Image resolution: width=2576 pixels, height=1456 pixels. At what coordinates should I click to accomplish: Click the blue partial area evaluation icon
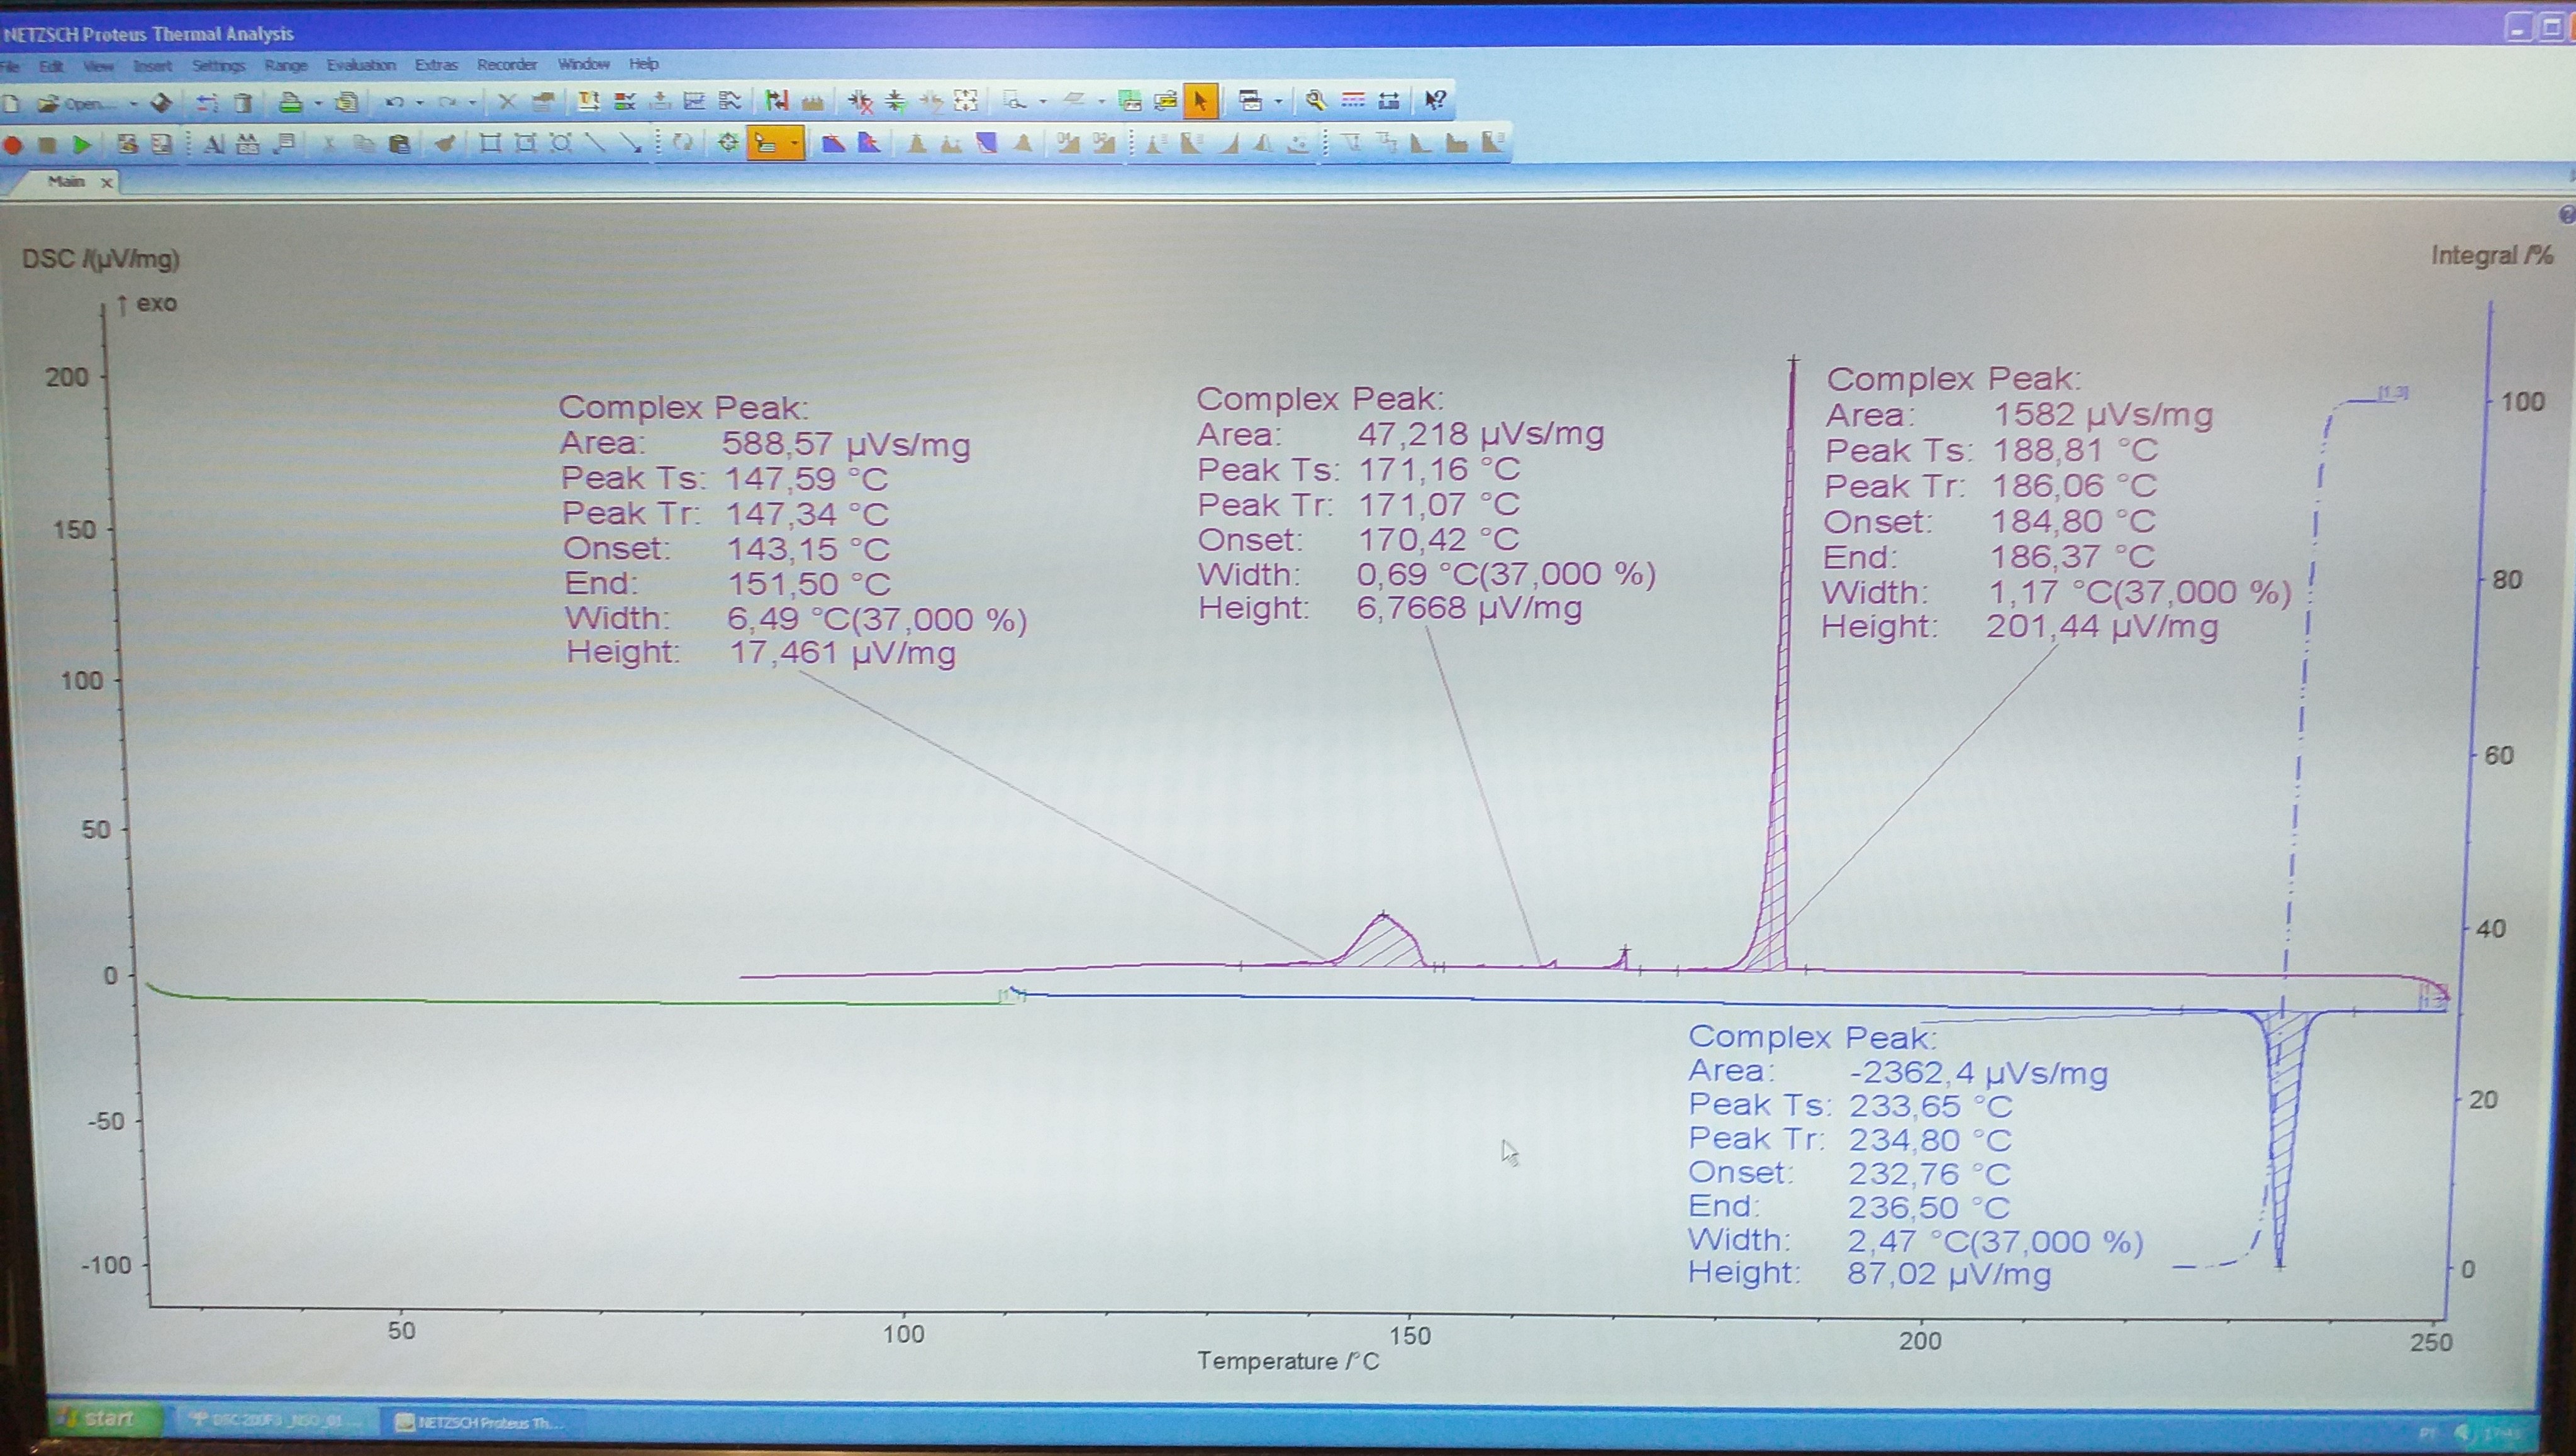point(987,144)
